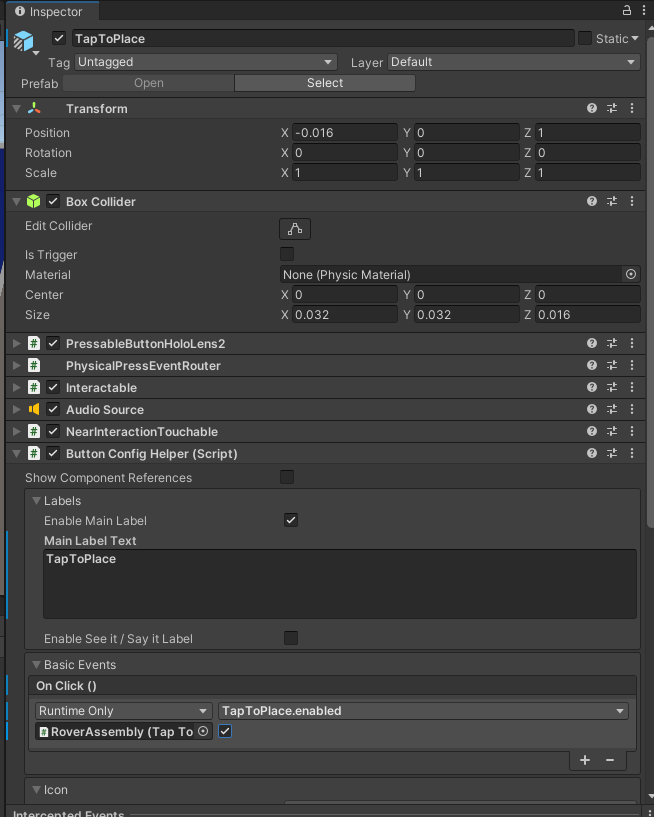Open PhysicalPressEventRouter preset settings icon
Viewport: 654px width, 817px height.
(x=612, y=365)
